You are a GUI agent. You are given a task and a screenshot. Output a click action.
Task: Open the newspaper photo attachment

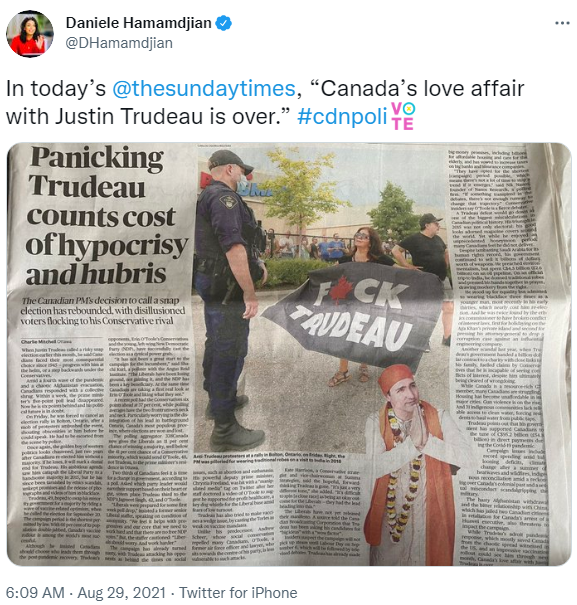point(289,354)
